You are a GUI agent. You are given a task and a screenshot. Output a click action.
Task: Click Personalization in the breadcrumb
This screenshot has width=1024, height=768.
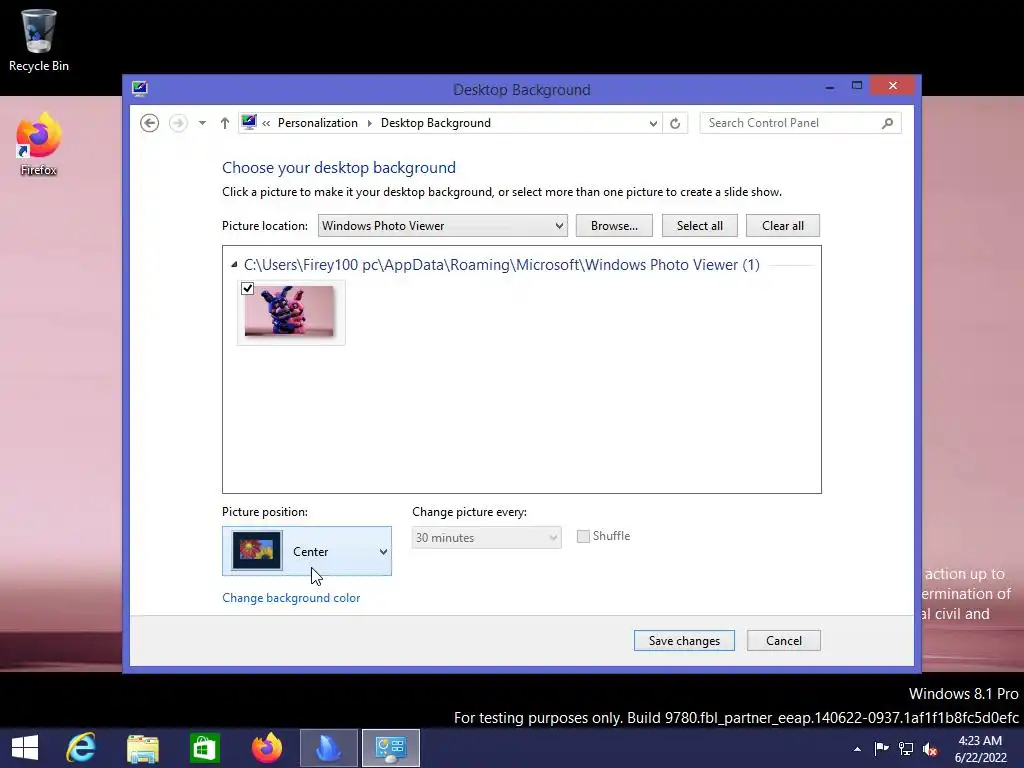[317, 123]
